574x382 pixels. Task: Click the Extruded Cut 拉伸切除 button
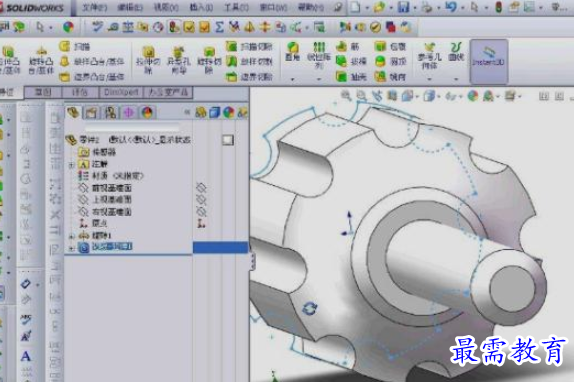pyautogui.click(x=148, y=60)
